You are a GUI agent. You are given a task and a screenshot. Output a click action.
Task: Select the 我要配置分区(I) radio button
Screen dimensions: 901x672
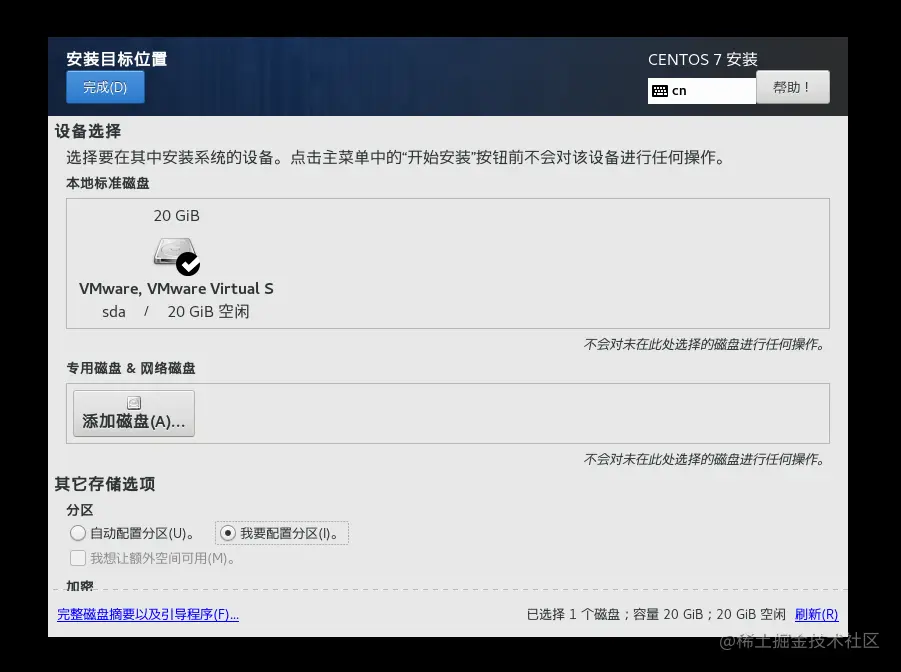[x=228, y=533]
